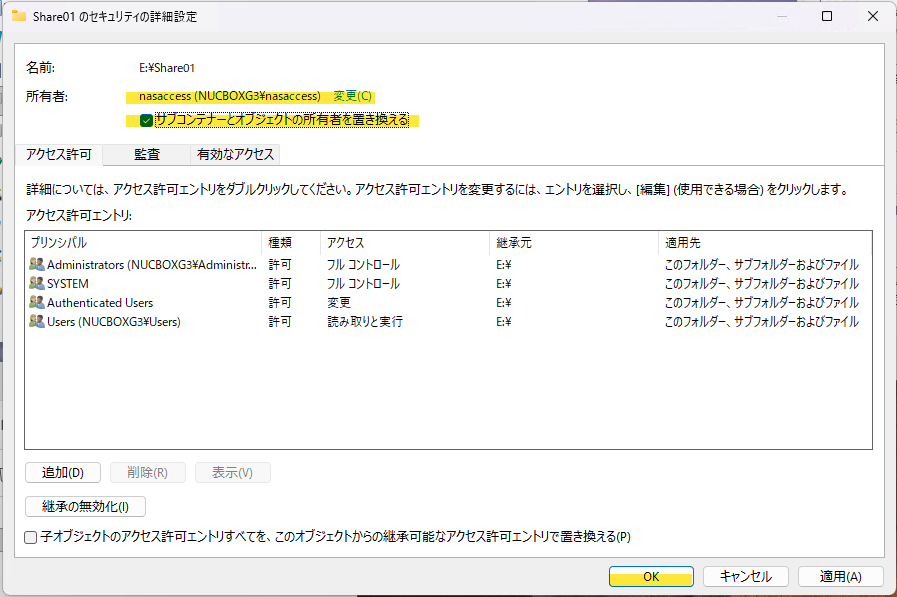The image size is (897, 597).
Task: Confirm with the OK button
Action: (651, 577)
